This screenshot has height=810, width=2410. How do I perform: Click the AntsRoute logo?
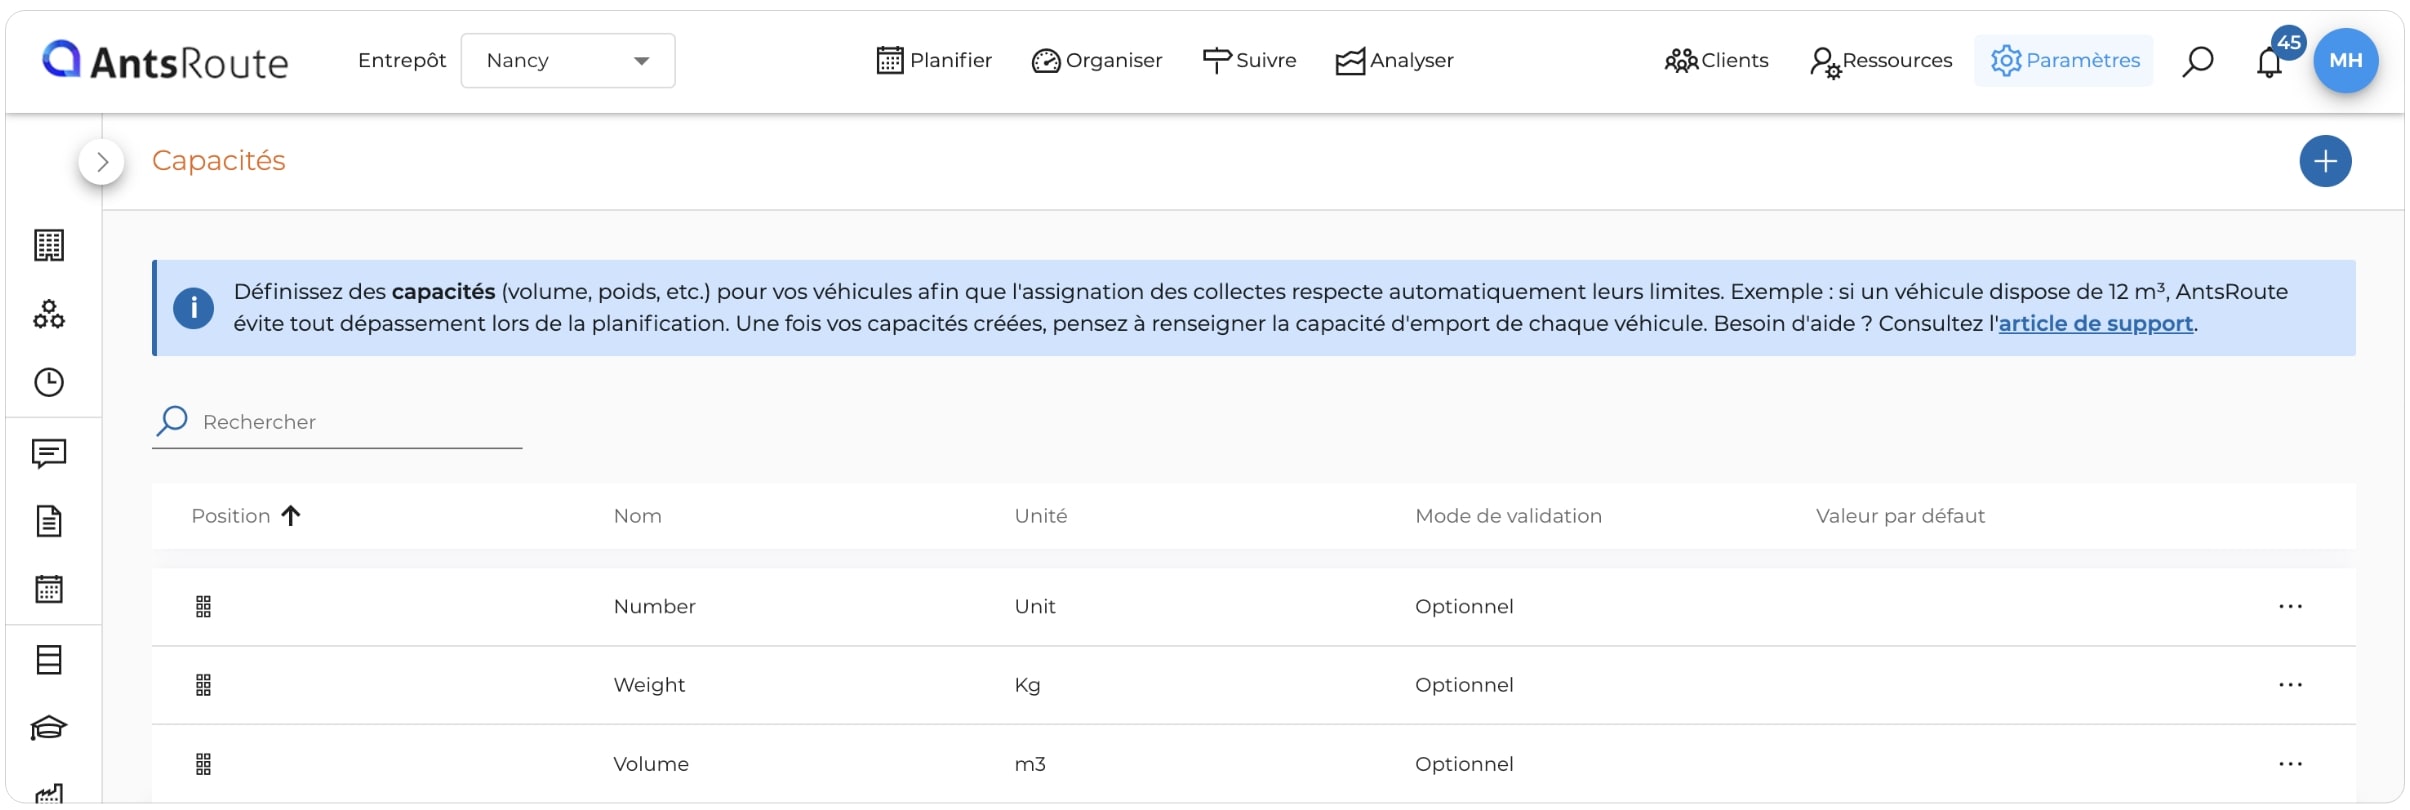(x=165, y=61)
